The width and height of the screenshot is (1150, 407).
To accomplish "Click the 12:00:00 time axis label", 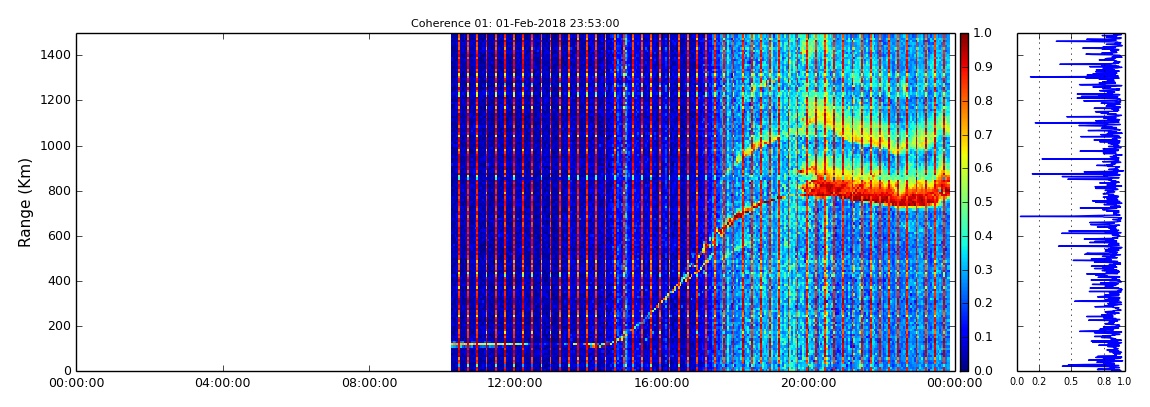I will (515, 383).
